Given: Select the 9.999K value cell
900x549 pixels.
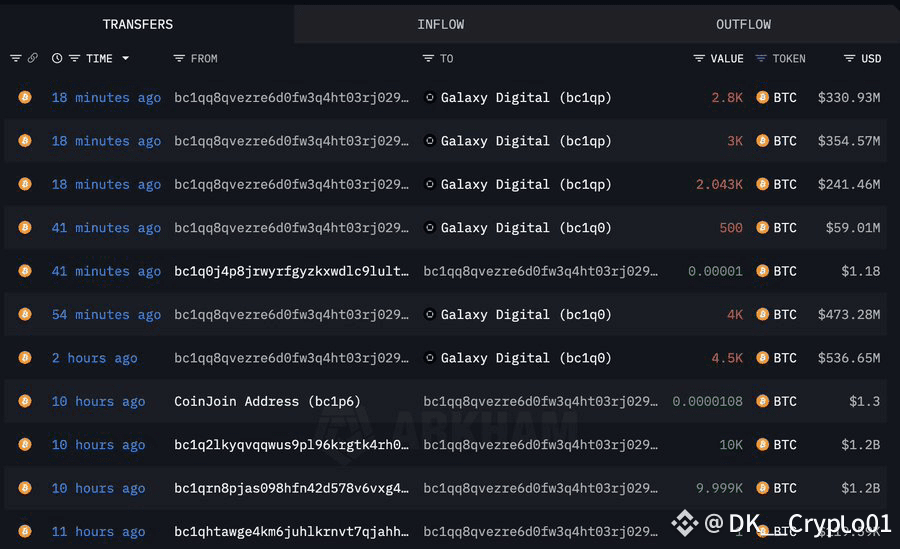Looking at the screenshot, I should [x=719, y=488].
